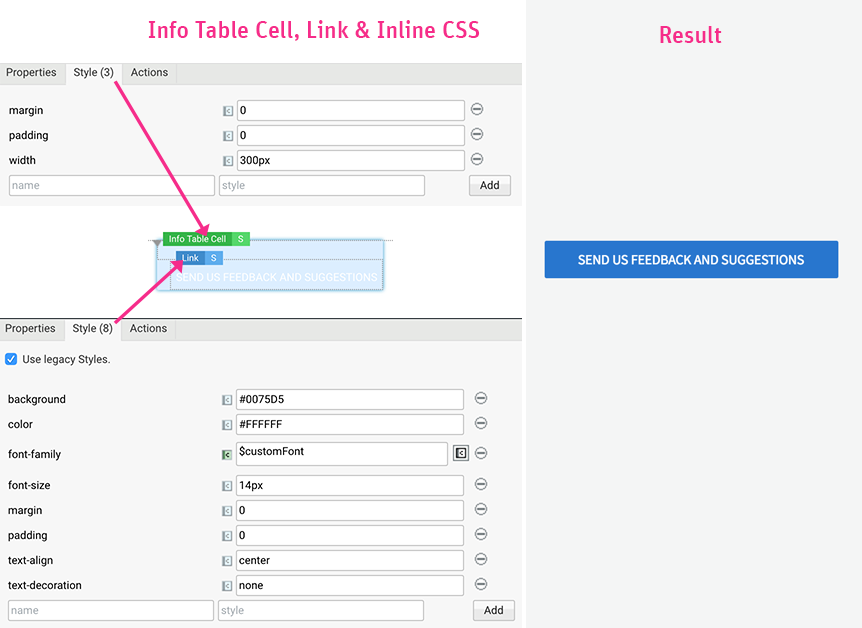The height and width of the screenshot is (628, 862).
Task: Click the bottom panel name input field
Action: tap(110, 610)
